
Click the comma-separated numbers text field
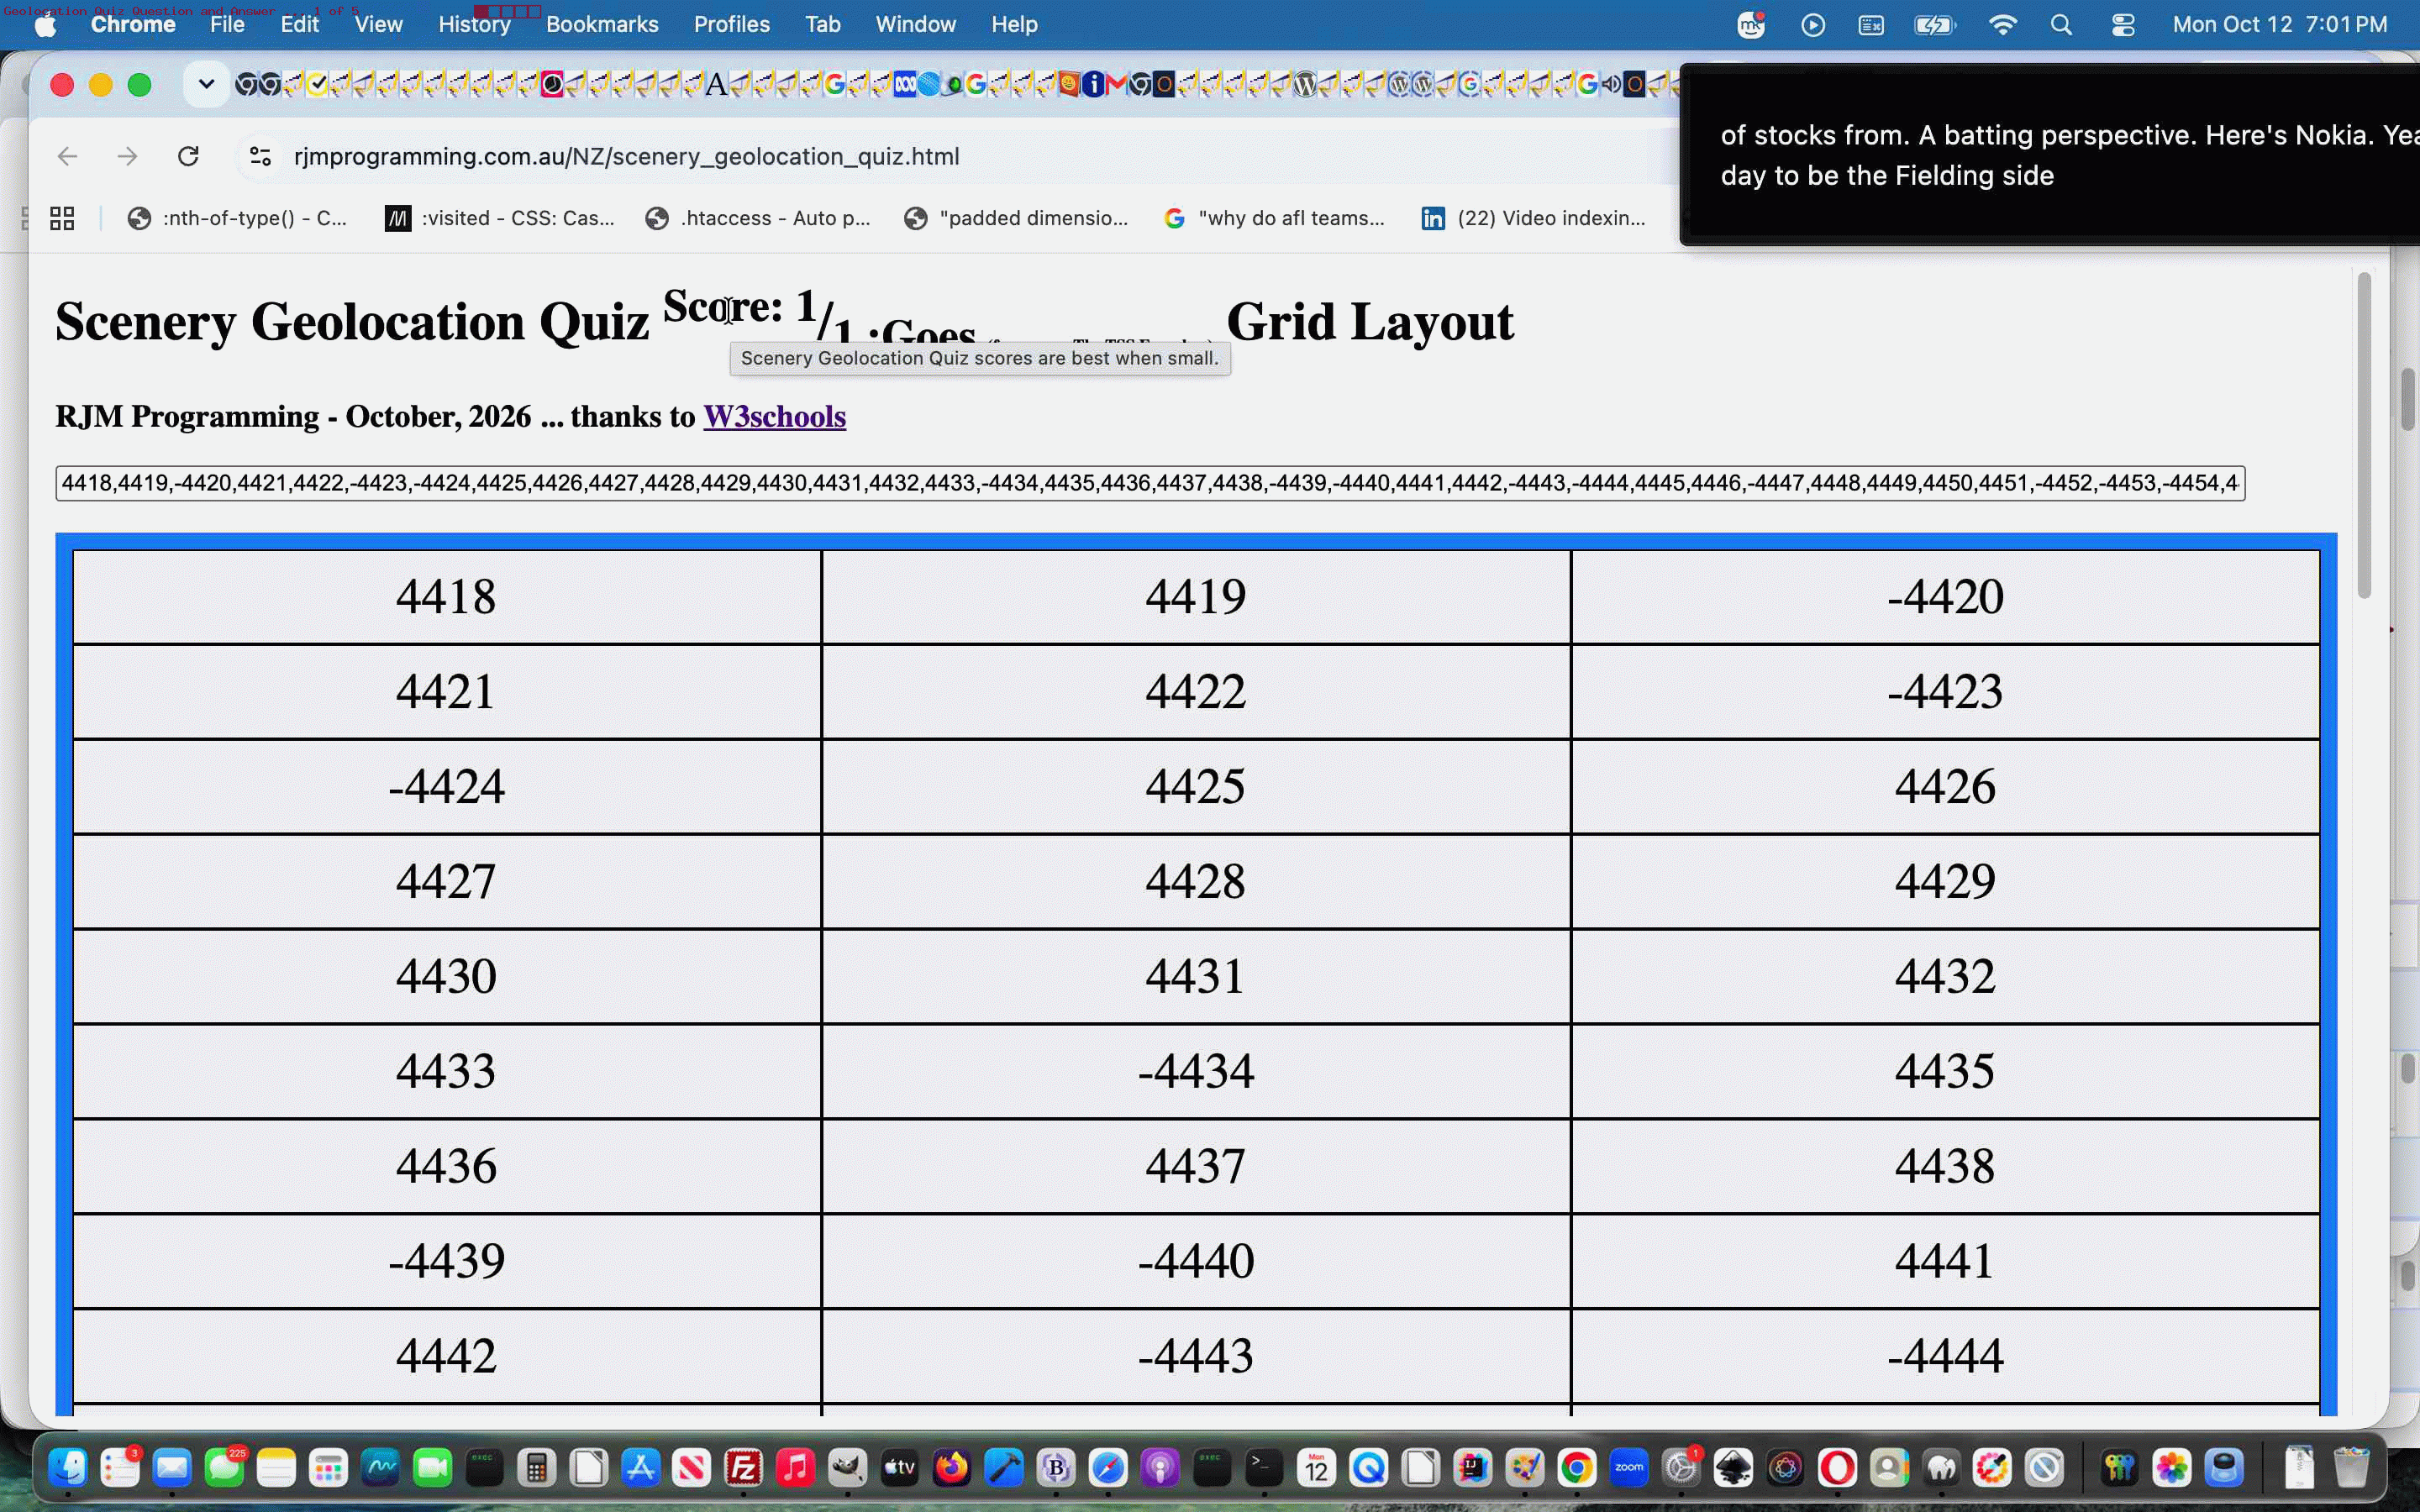tap(1150, 483)
